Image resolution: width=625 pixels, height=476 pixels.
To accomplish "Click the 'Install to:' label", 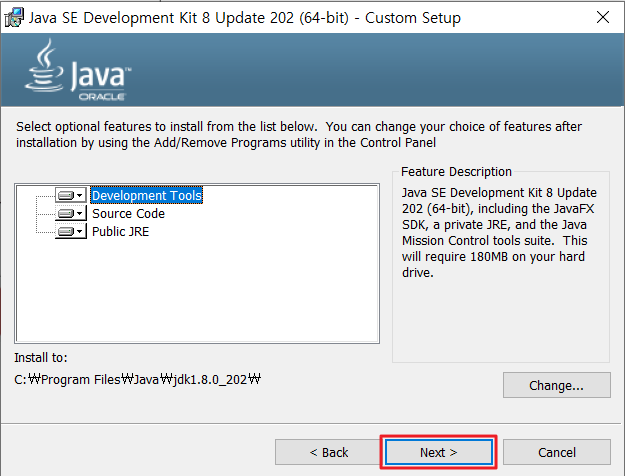I will coord(41,358).
